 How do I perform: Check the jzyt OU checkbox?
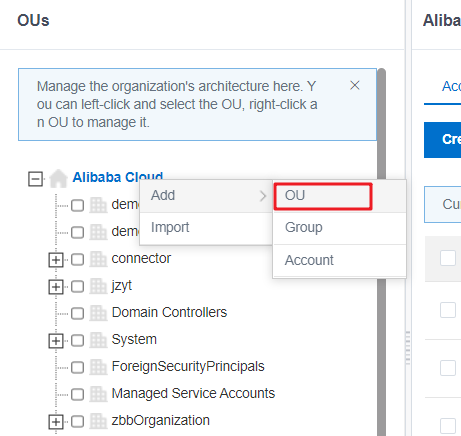77,286
